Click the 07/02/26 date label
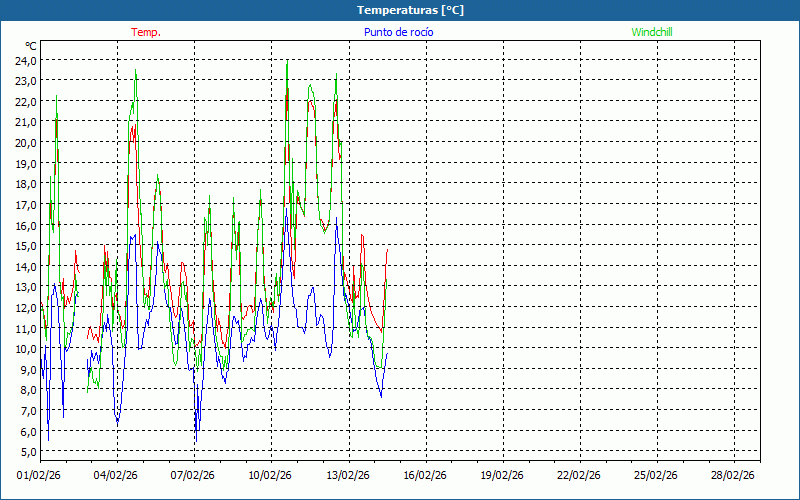Viewport: 800px width, 500px height. coord(194,476)
